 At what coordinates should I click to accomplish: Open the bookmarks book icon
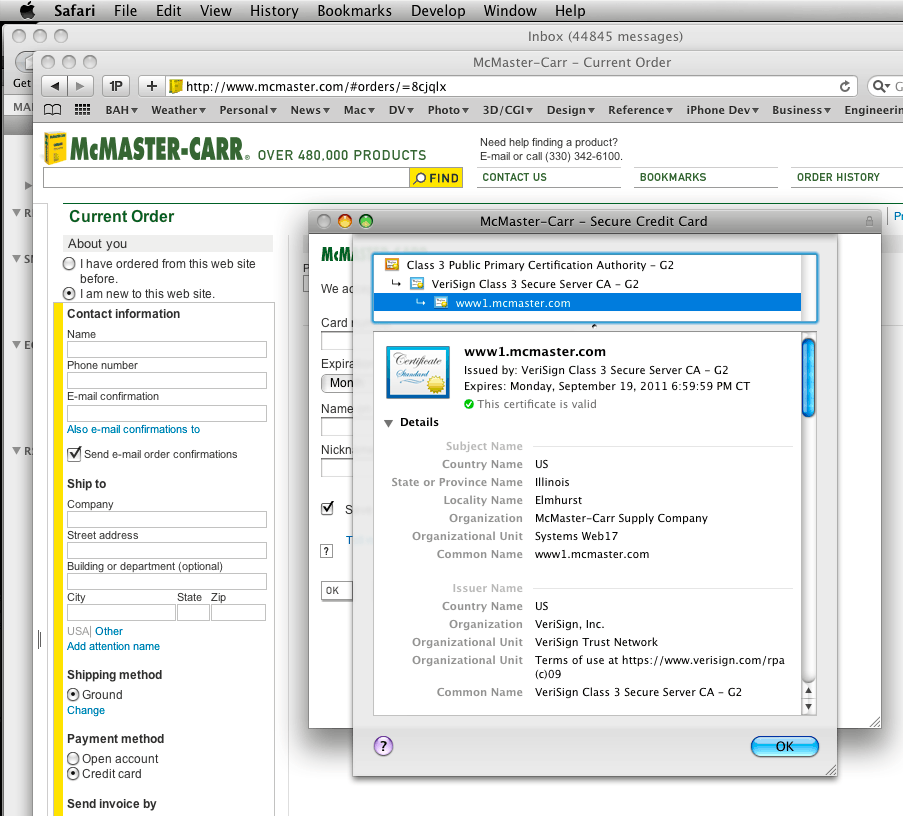[x=52, y=110]
